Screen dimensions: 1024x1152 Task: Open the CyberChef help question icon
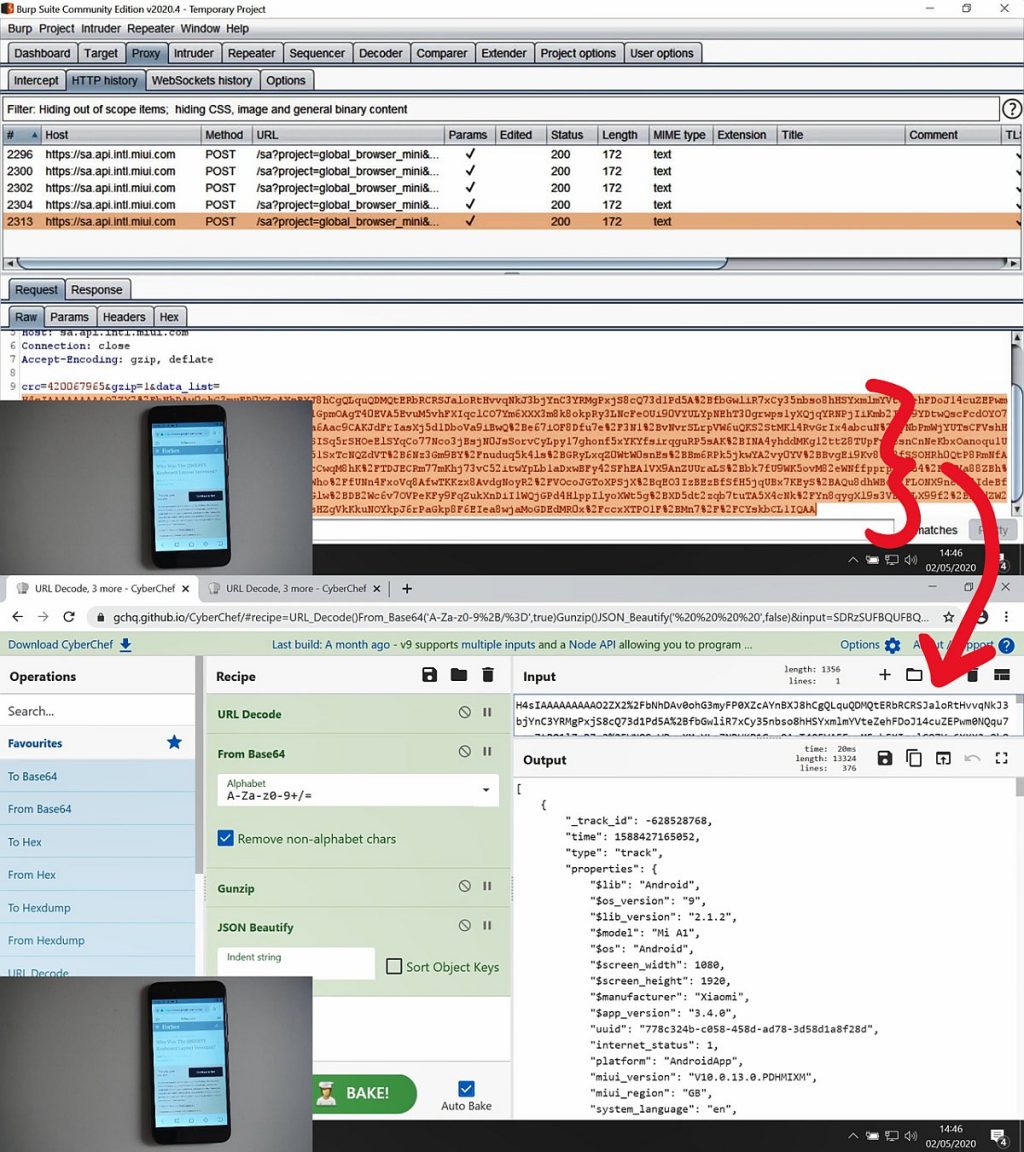click(x=1006, y=645)
